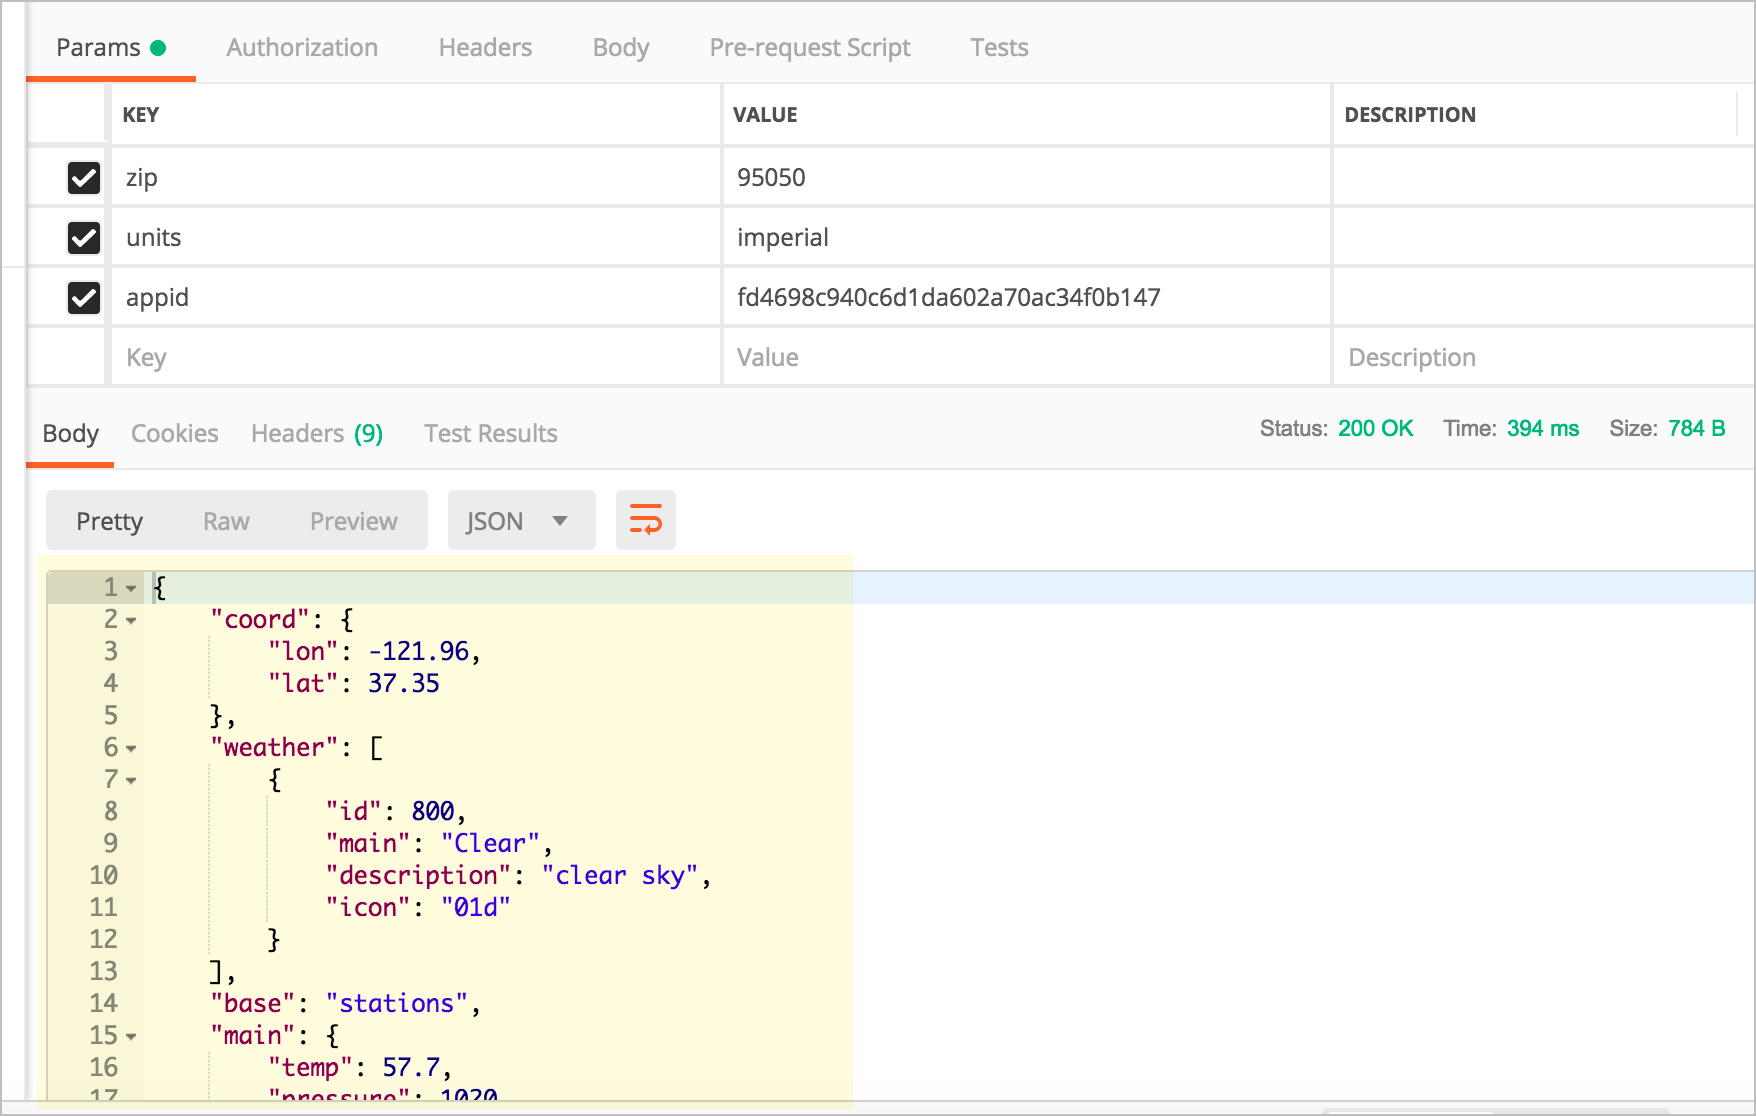
Task: Select the 95050 value cell
Action: [1026, 178]
